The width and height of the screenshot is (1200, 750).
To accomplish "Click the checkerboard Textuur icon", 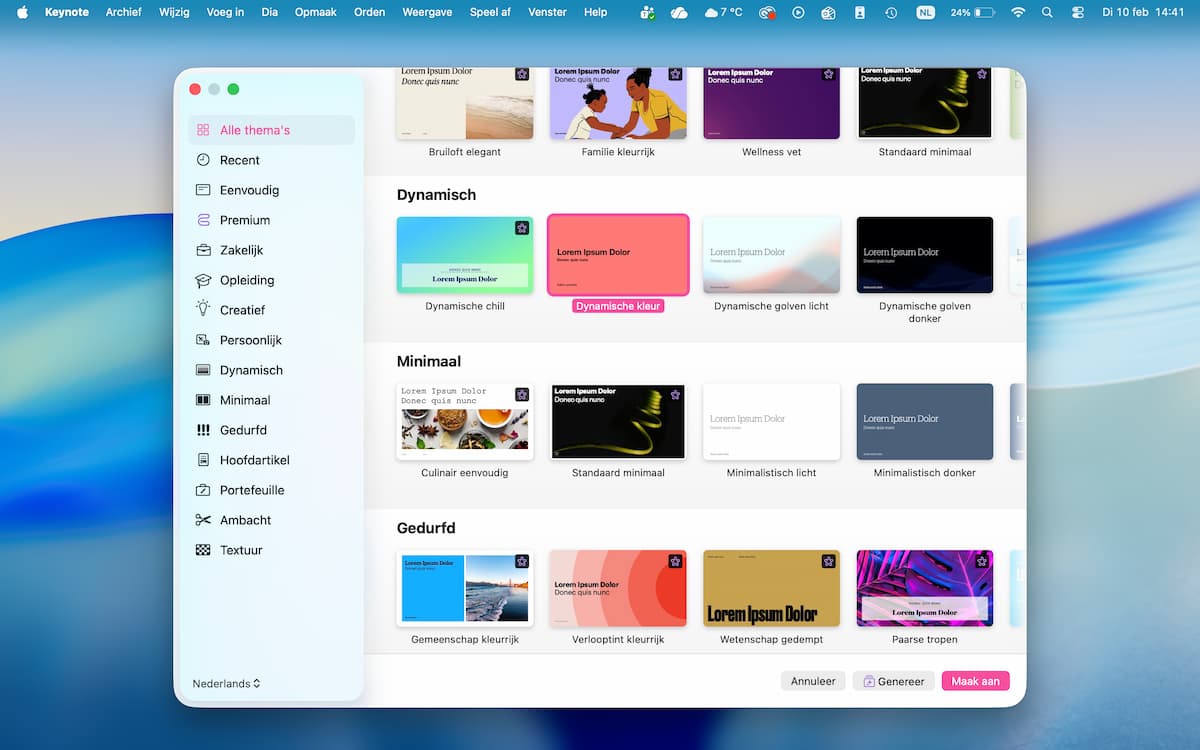I will [203, 550].
